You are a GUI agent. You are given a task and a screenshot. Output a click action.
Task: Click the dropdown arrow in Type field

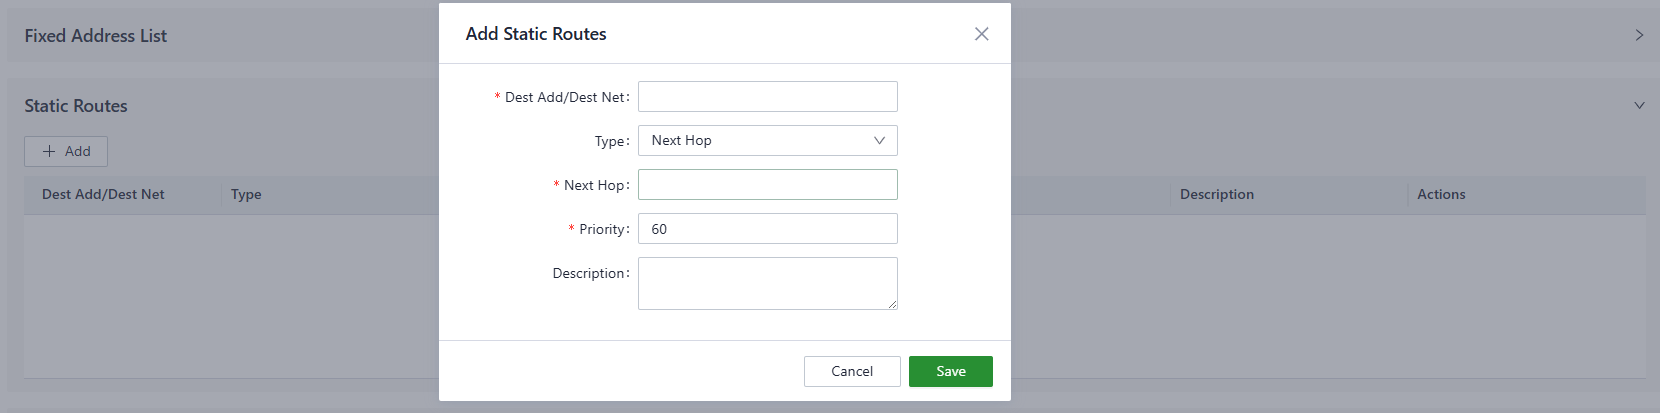tap(879, 141)
